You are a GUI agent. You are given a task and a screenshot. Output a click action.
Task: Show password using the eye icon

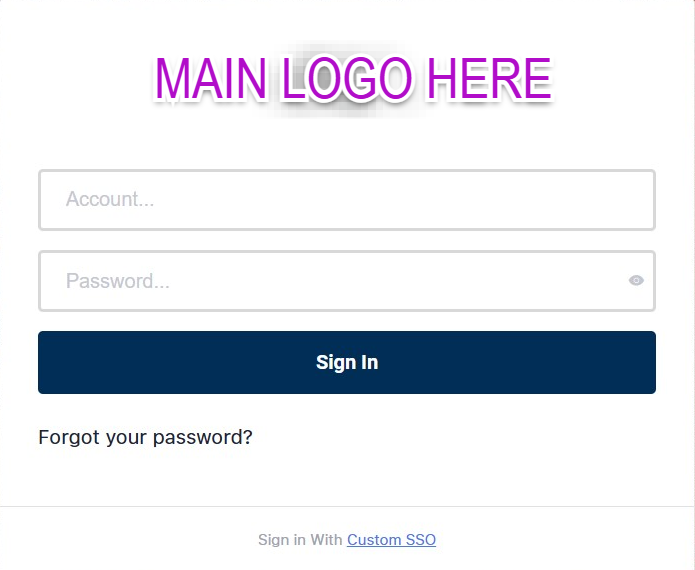tap(636, 281)
